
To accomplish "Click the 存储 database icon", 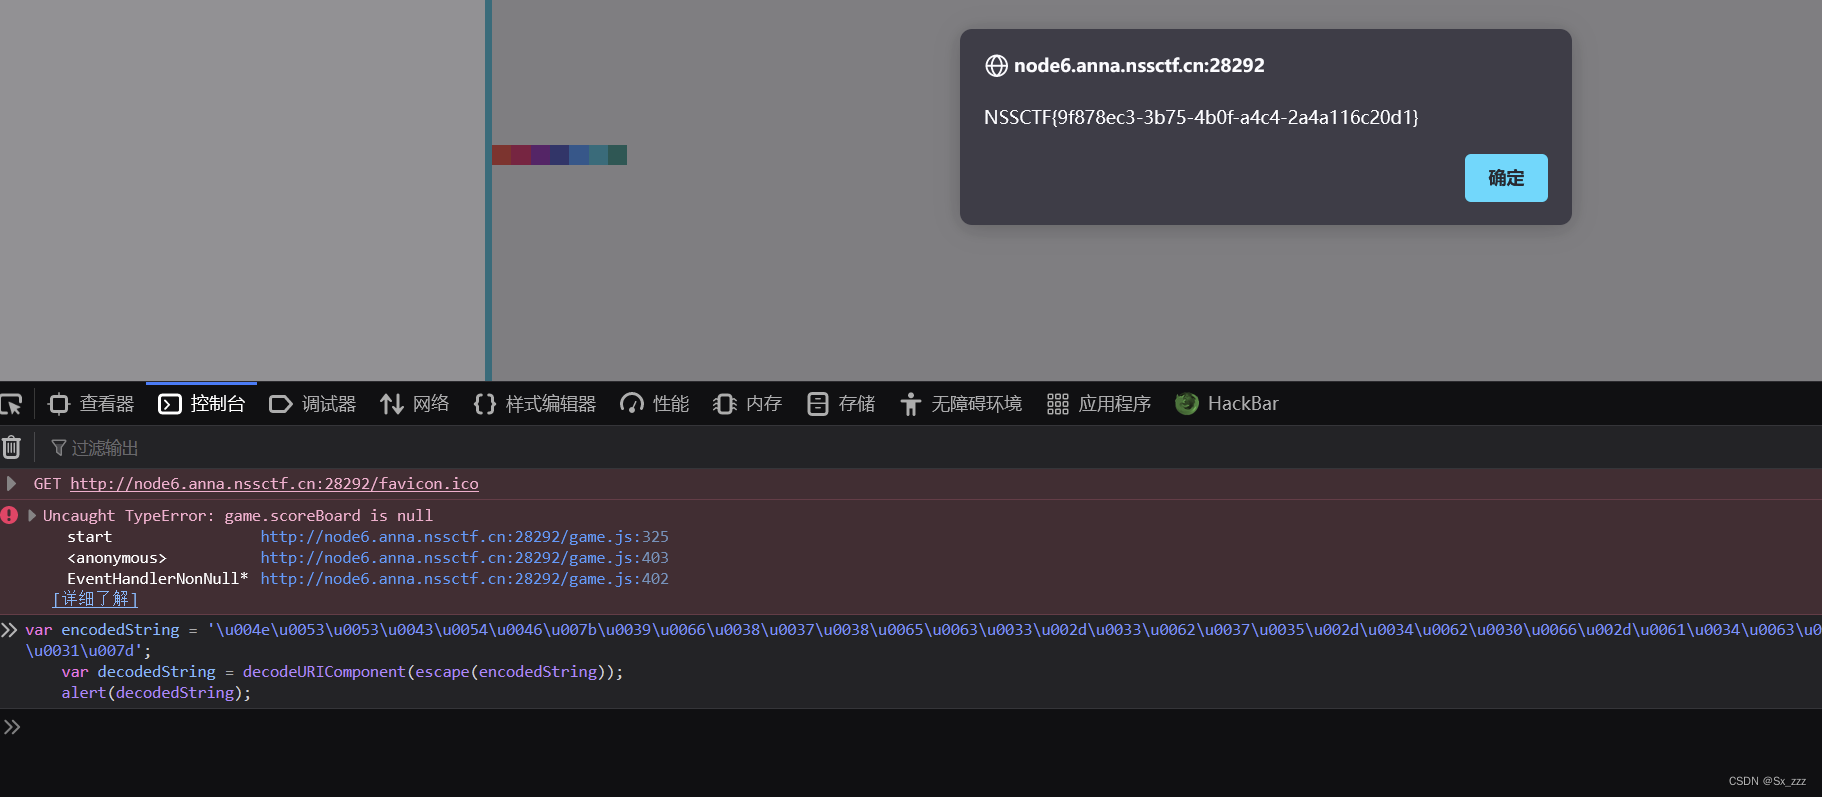I will [818, 404].
